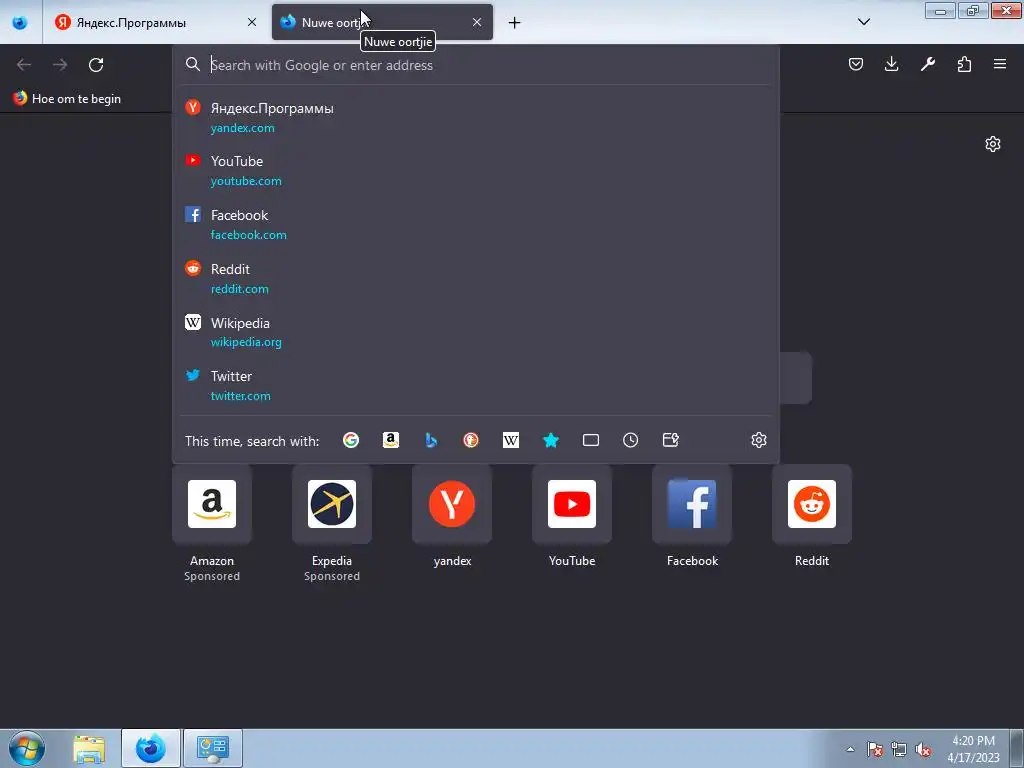Open Hoe om te begin bookmark
The height and width of the screenshot is (768, 1024).
tap(67, 99)
